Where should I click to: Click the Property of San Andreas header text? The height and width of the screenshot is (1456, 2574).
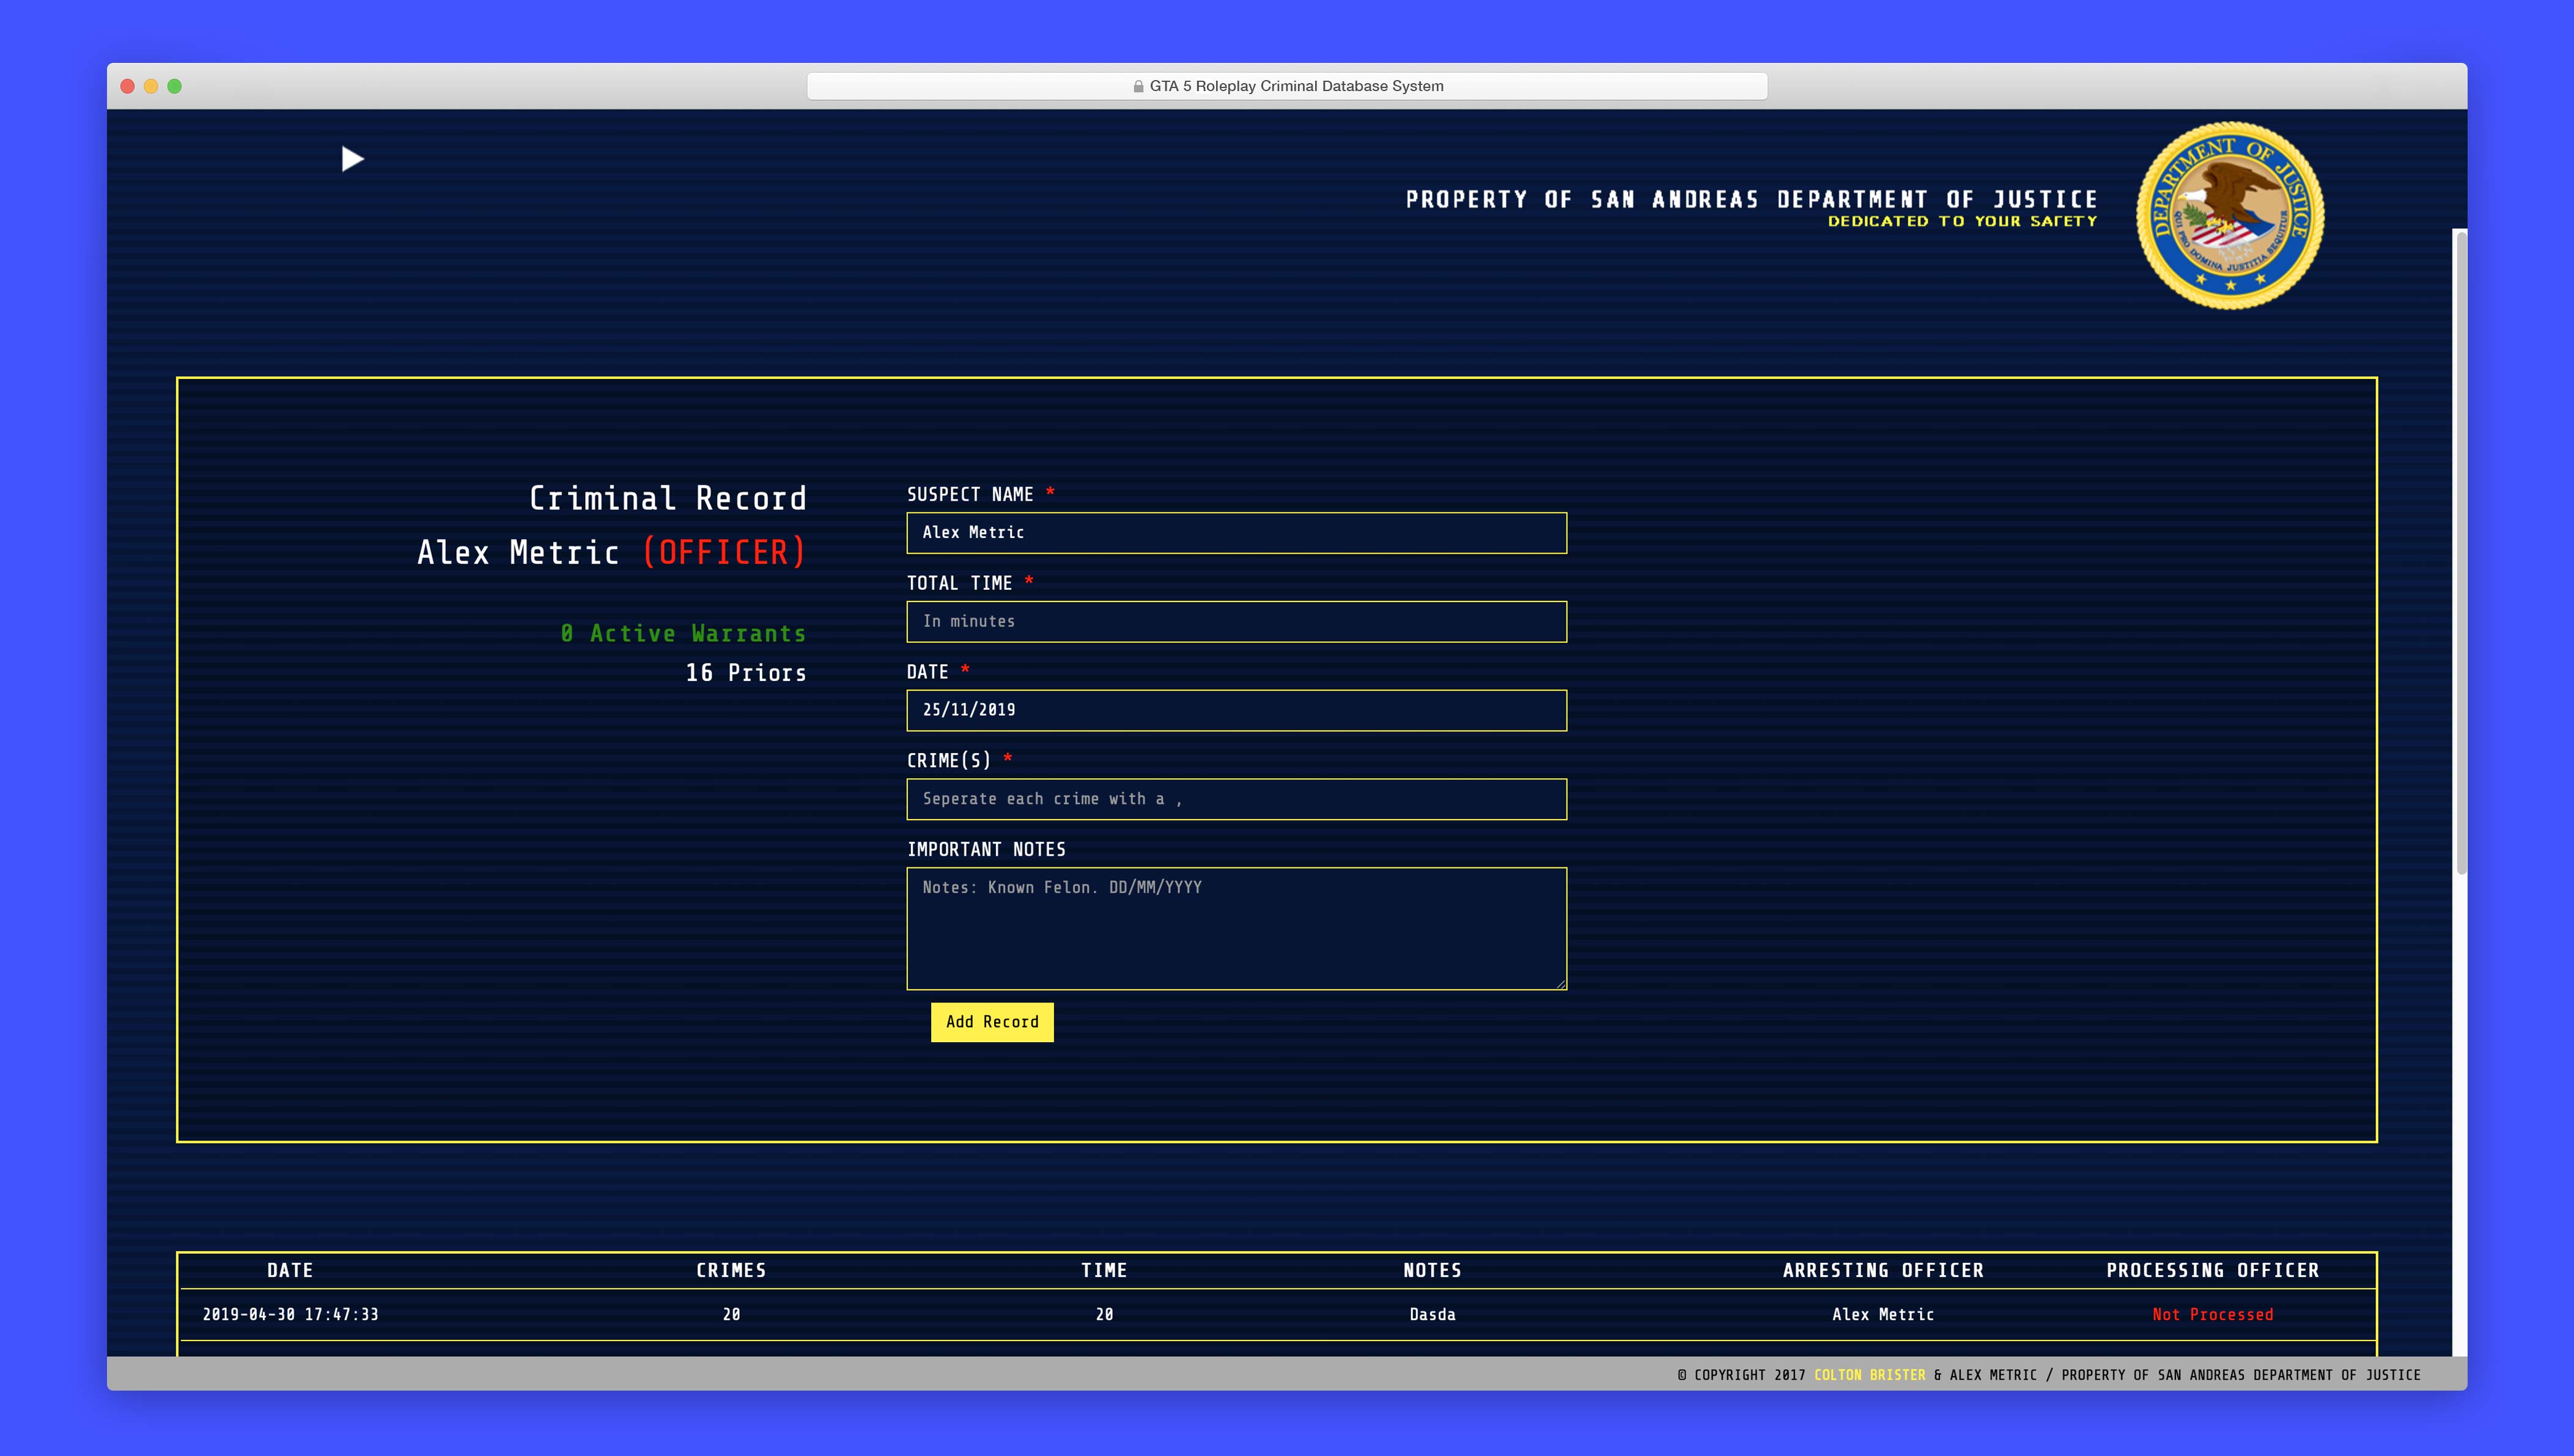click(x=1751, y=199)
